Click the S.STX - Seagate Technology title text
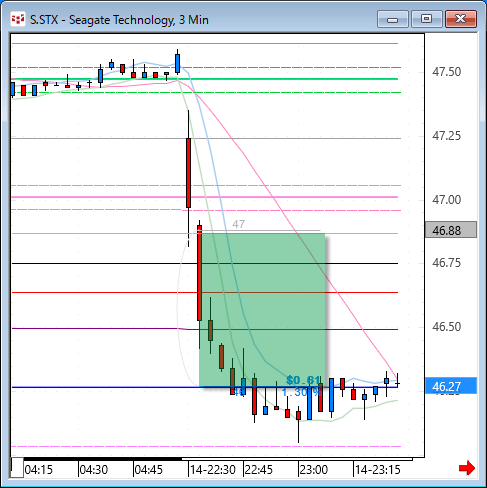This screenshot has height=488, width=487. [119, 20]
